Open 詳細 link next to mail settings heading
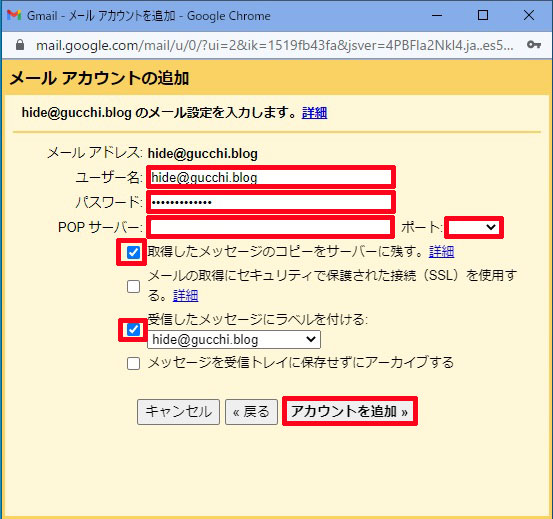Image resolution: width=553 pixels, height=519 pixels. (315, 113)
